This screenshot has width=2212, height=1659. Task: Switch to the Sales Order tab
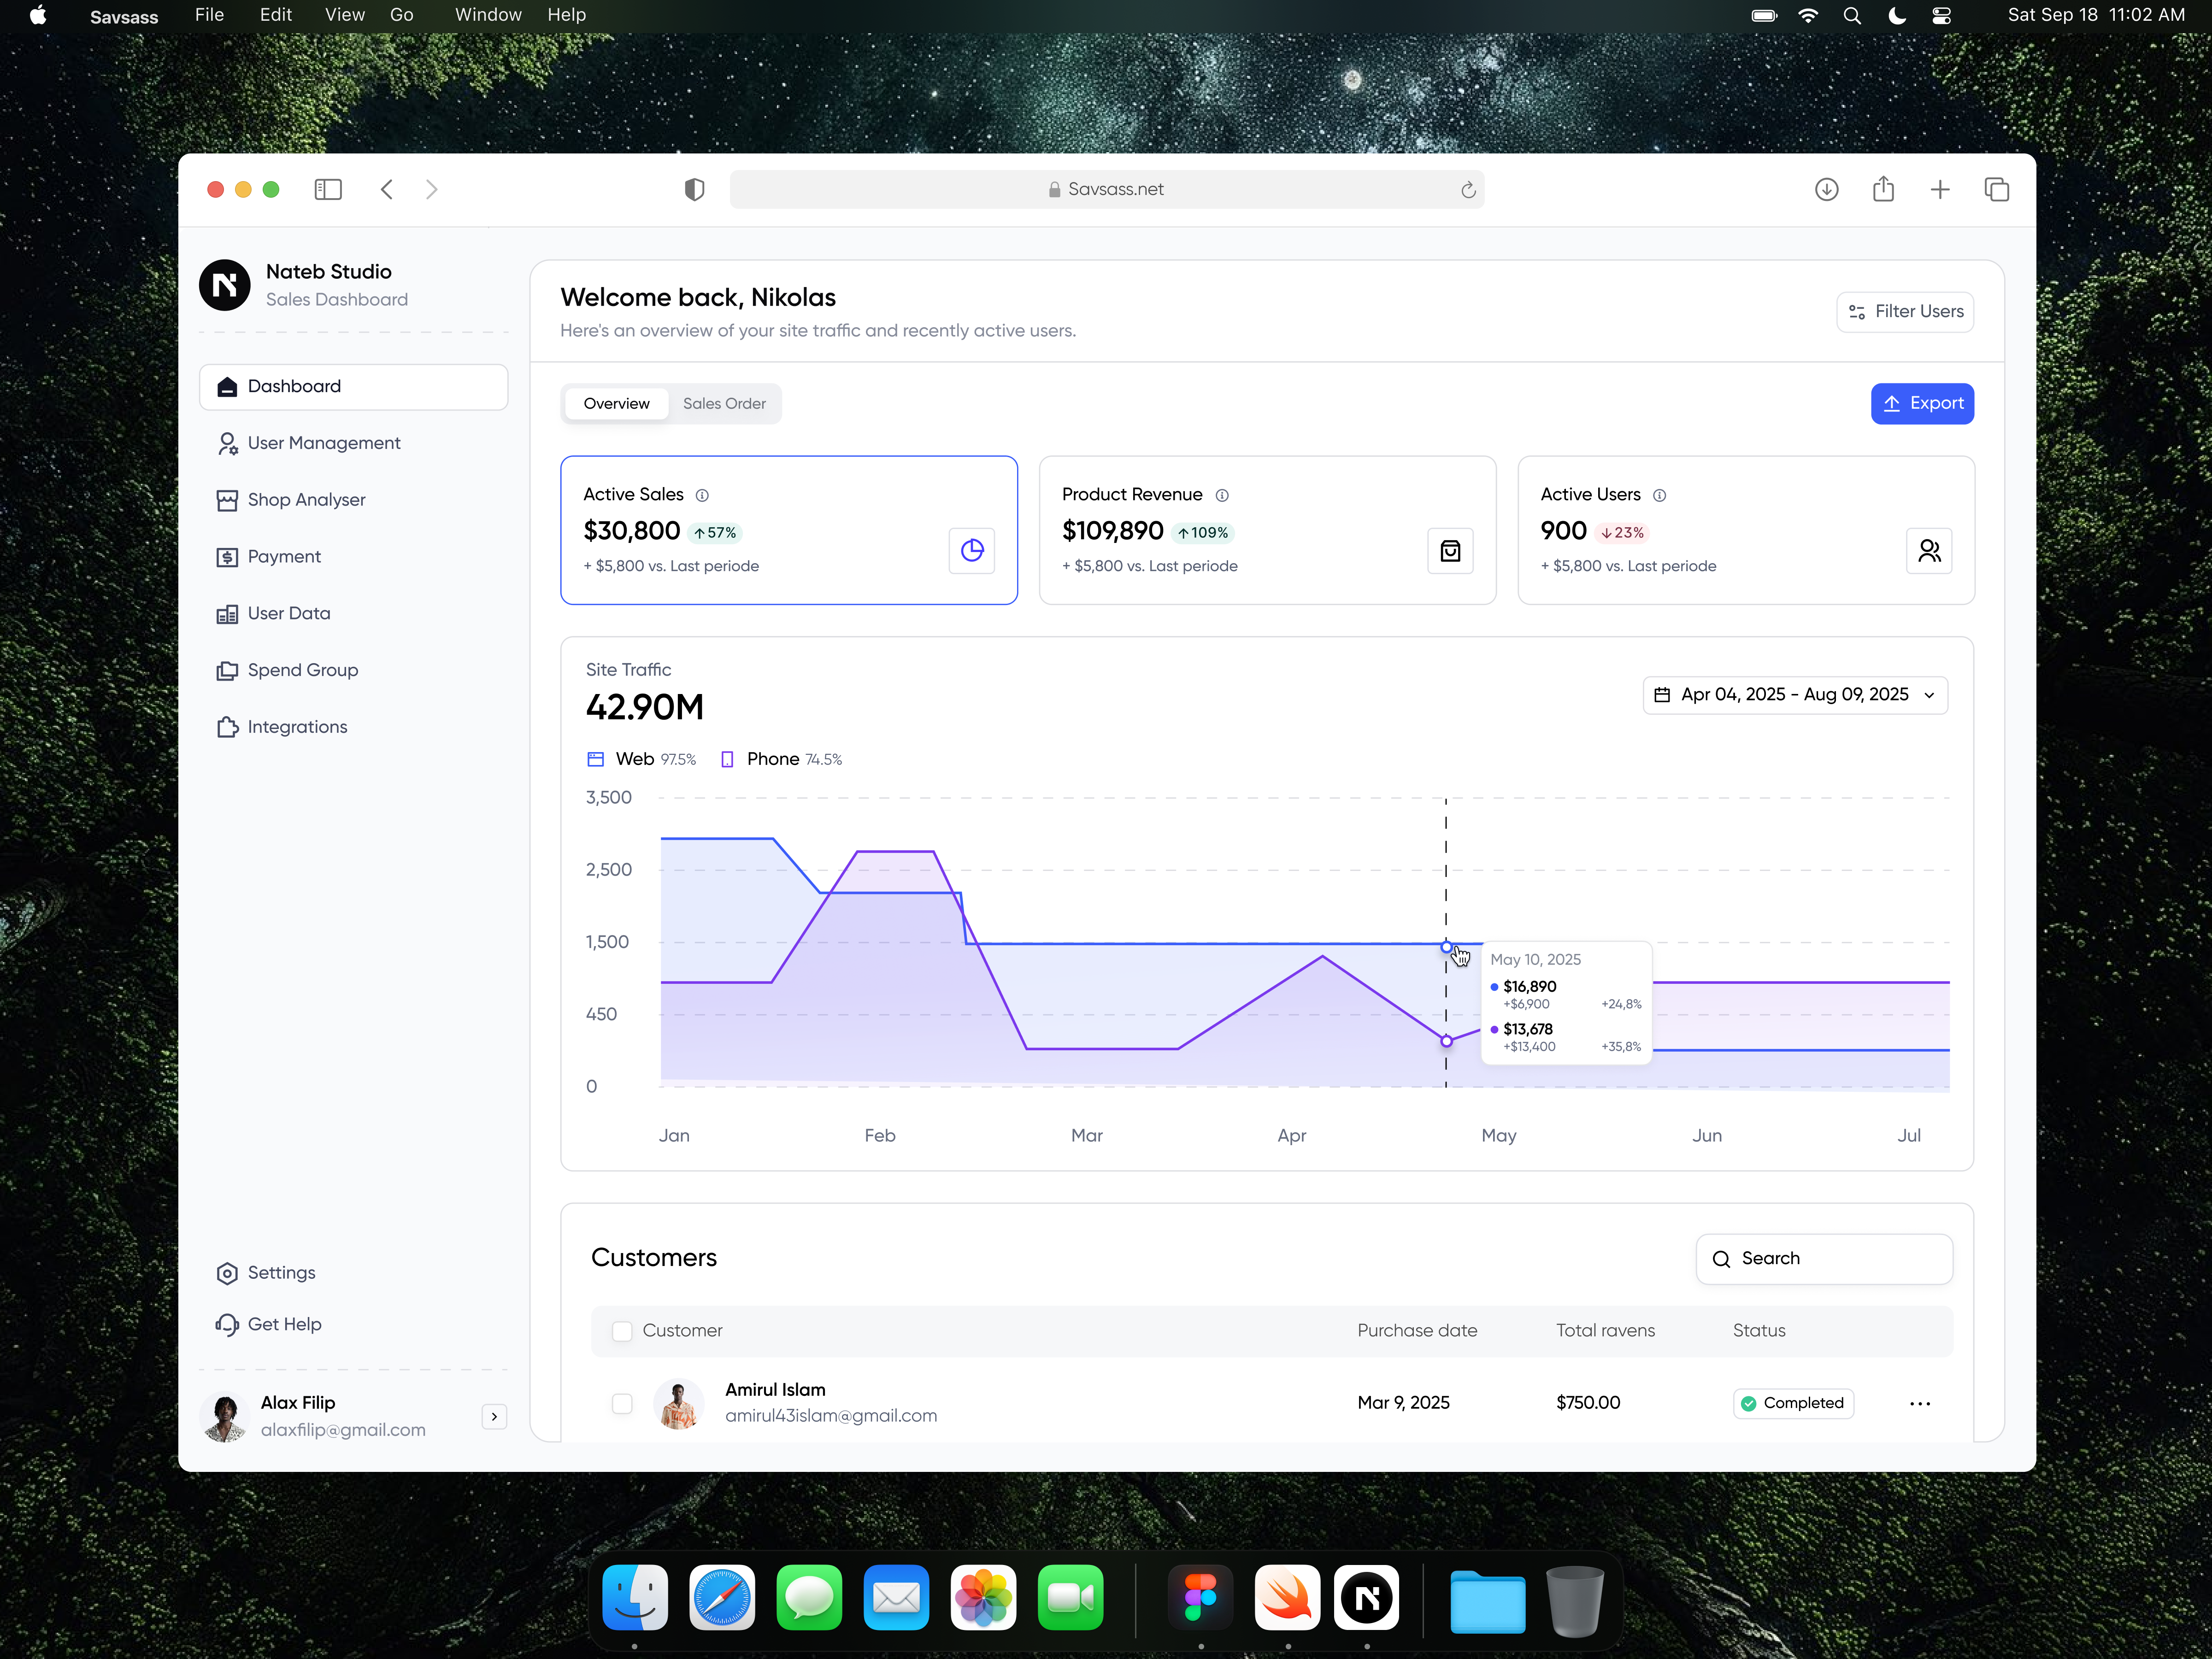(724, 404)
